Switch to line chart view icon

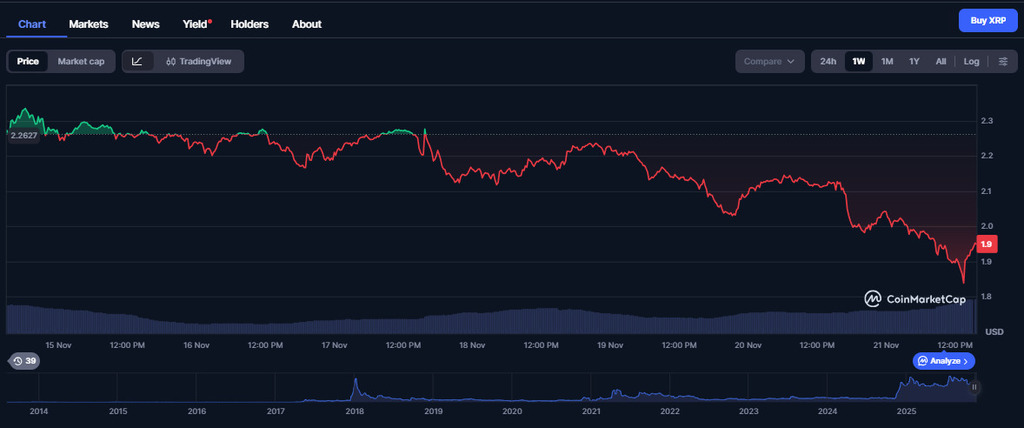[x=137, y=61]
